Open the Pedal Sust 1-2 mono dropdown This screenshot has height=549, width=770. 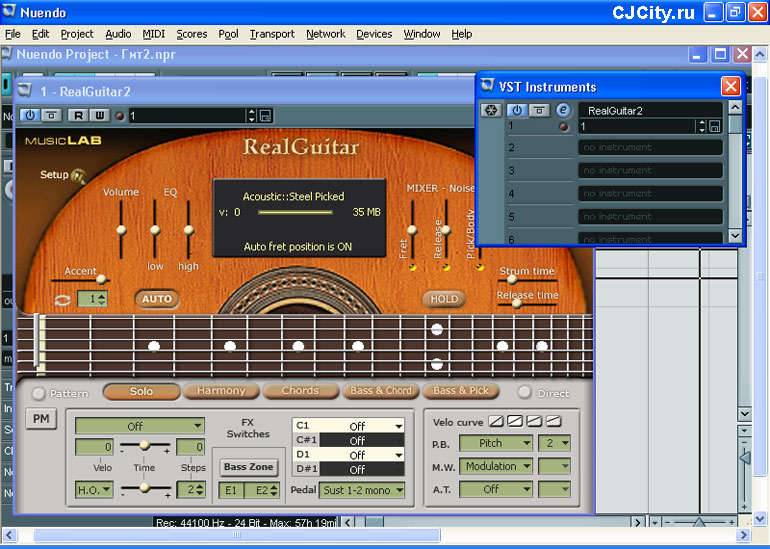(x=362, y=490)
